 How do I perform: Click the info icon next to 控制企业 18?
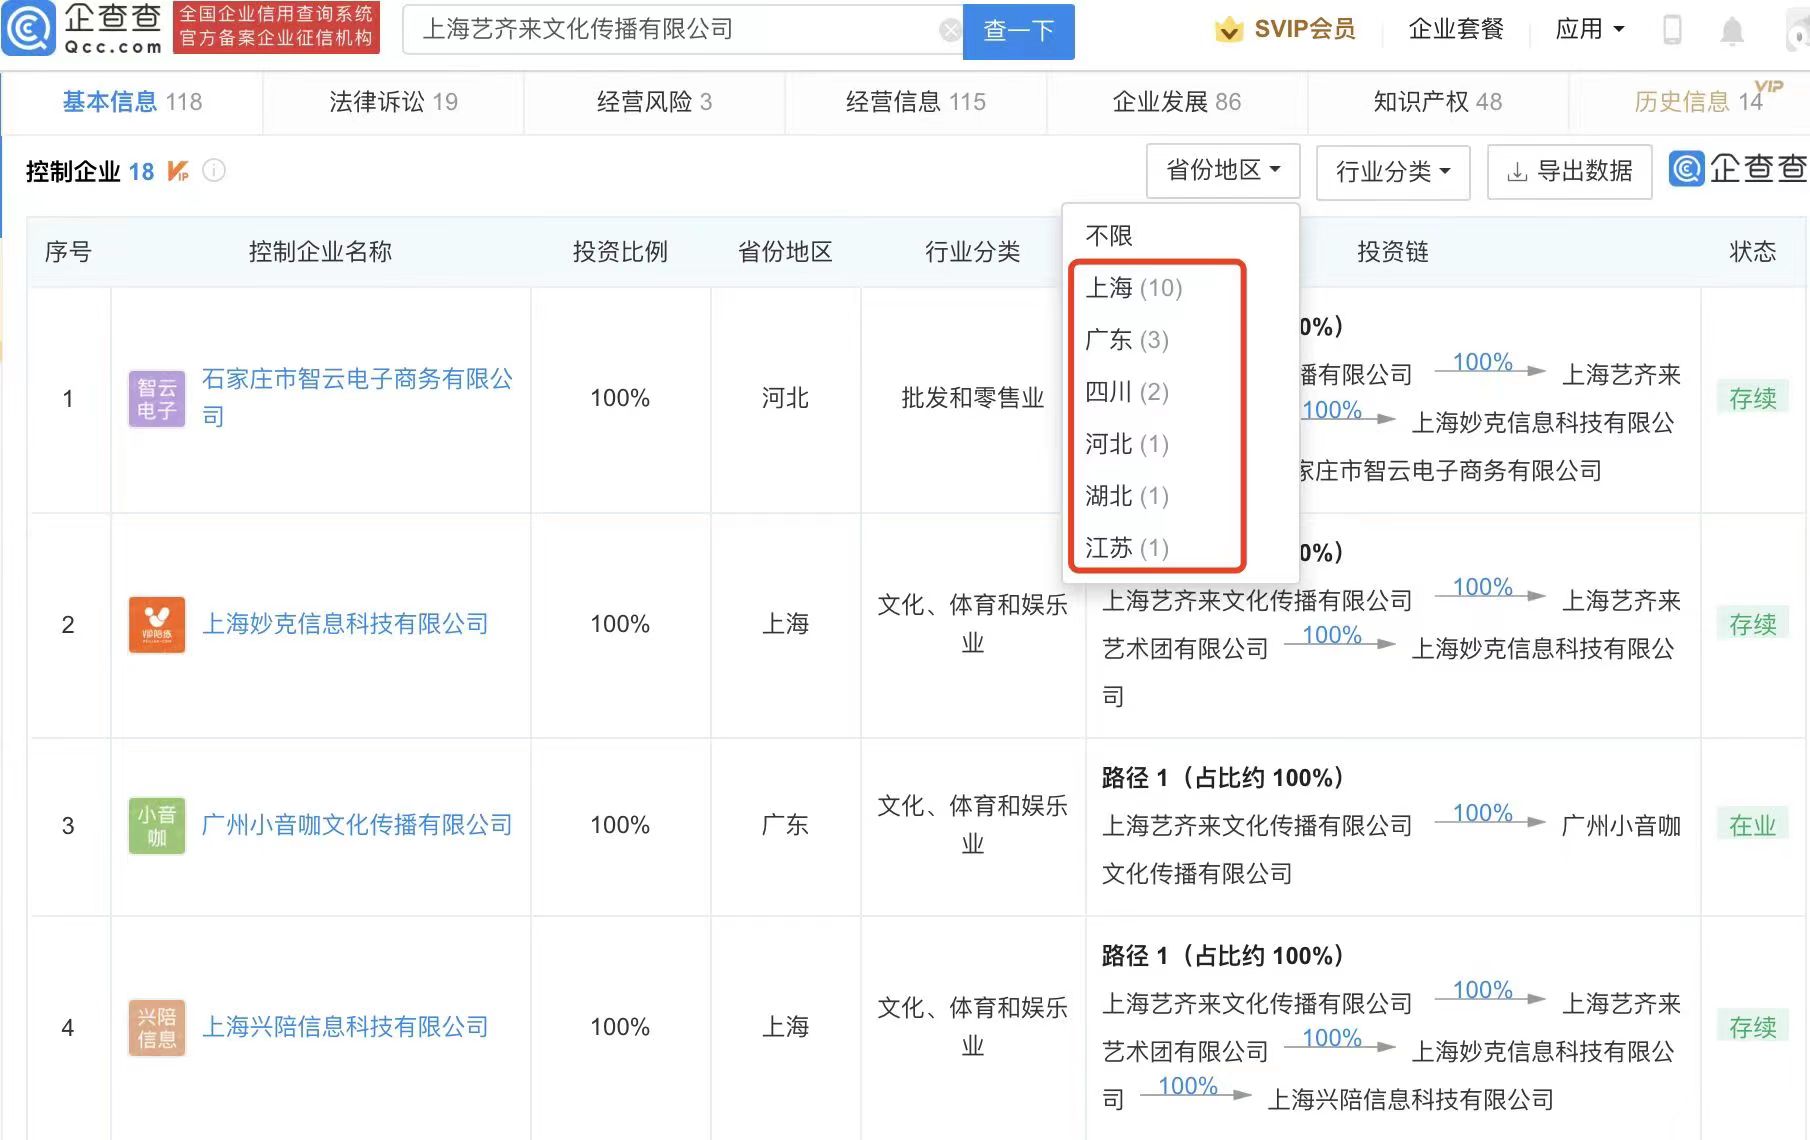point(214,171)
